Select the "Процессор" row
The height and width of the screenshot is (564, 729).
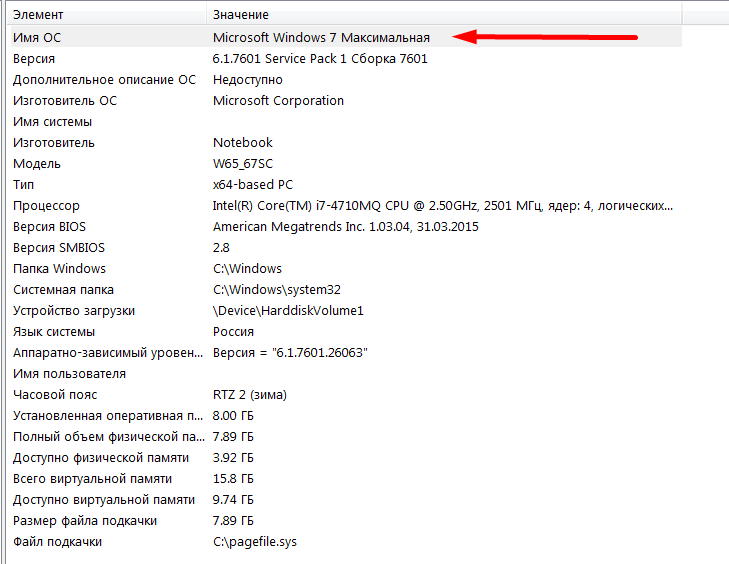(46, 206)
